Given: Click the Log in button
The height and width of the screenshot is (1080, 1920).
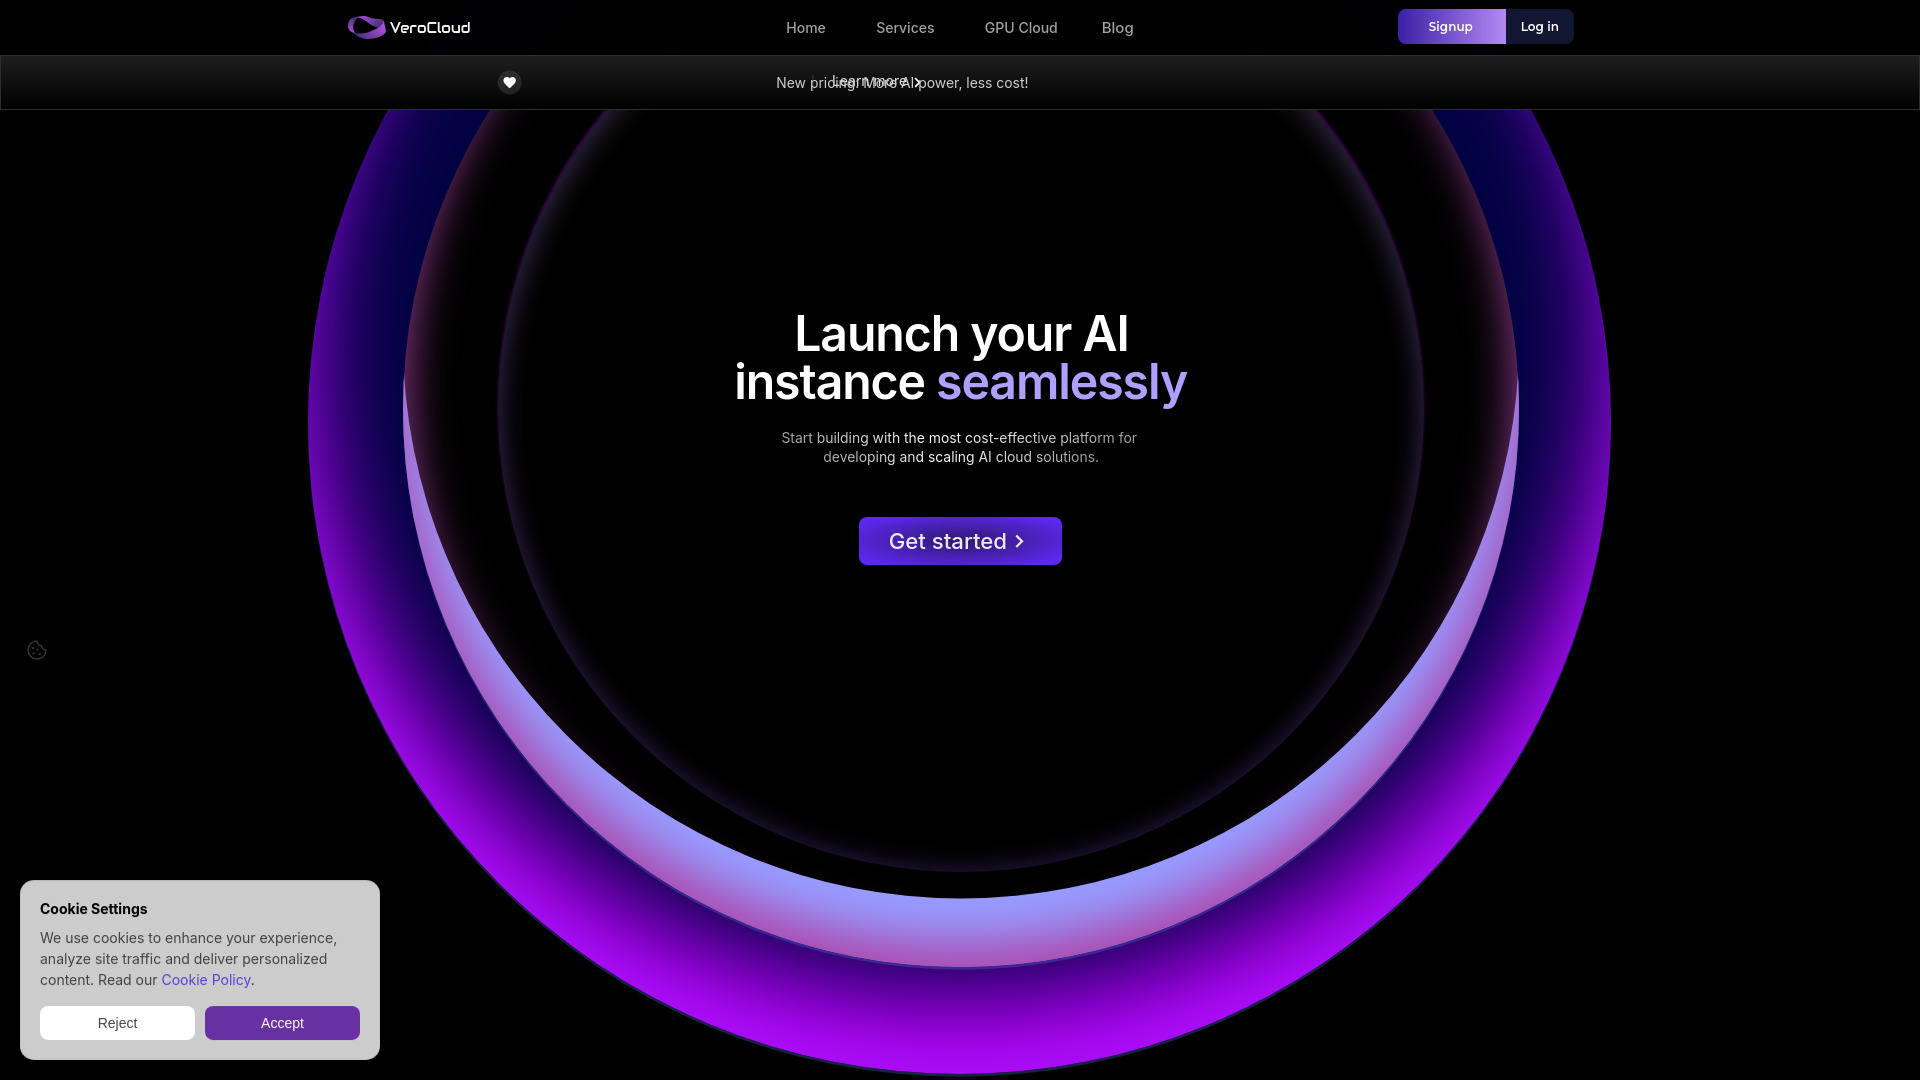Looking at the screenshot, I should click(x=1539, y=27).
